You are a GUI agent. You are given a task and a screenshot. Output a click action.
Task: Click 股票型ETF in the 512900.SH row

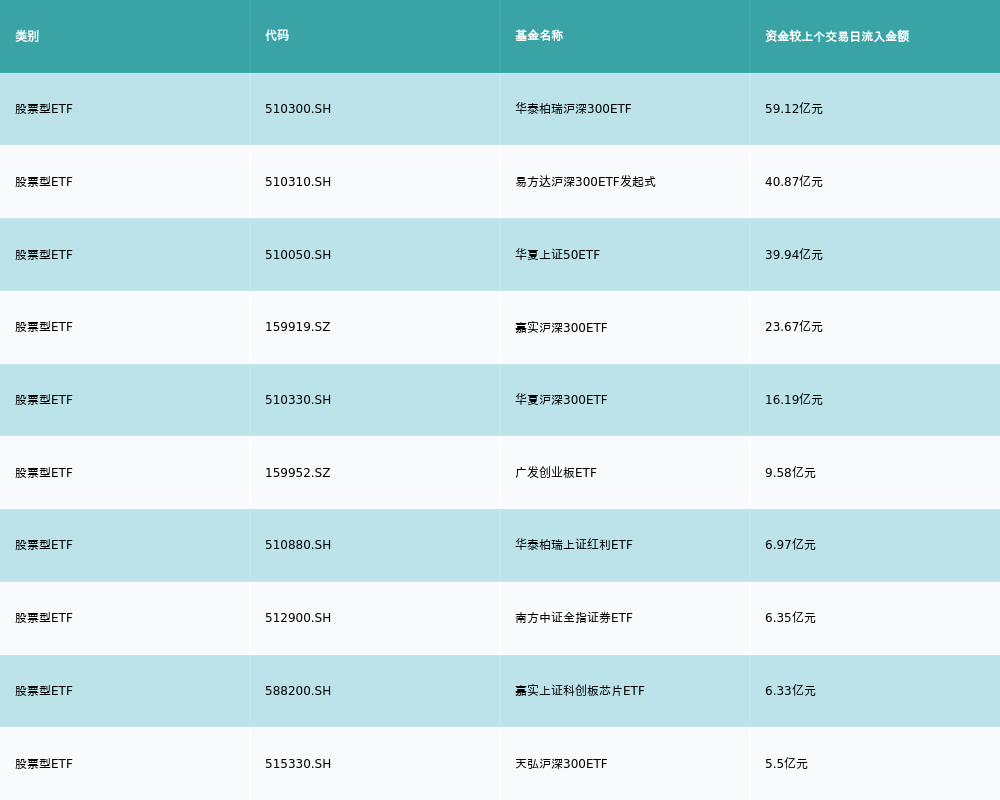44,618
